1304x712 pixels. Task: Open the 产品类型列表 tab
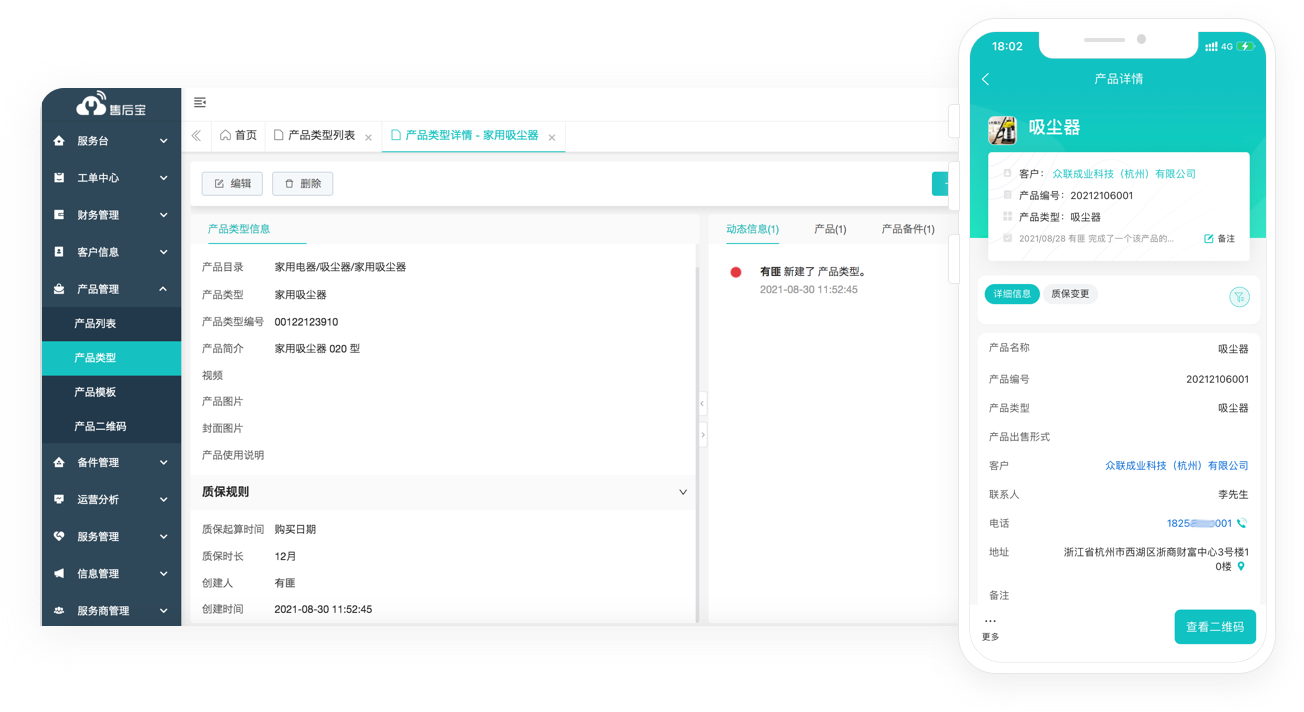pyautogui.click(x=321, y=136)
